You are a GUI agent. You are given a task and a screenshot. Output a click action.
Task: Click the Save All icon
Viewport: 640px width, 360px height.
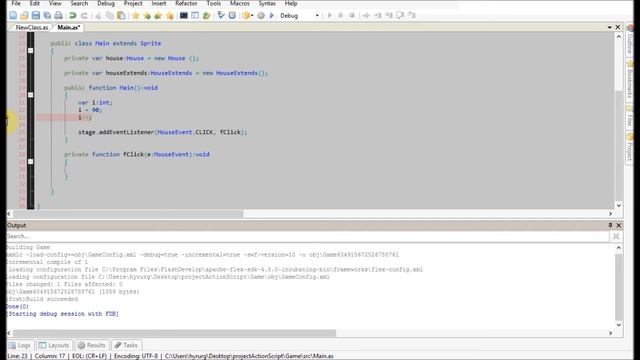(x=47, y=16)
